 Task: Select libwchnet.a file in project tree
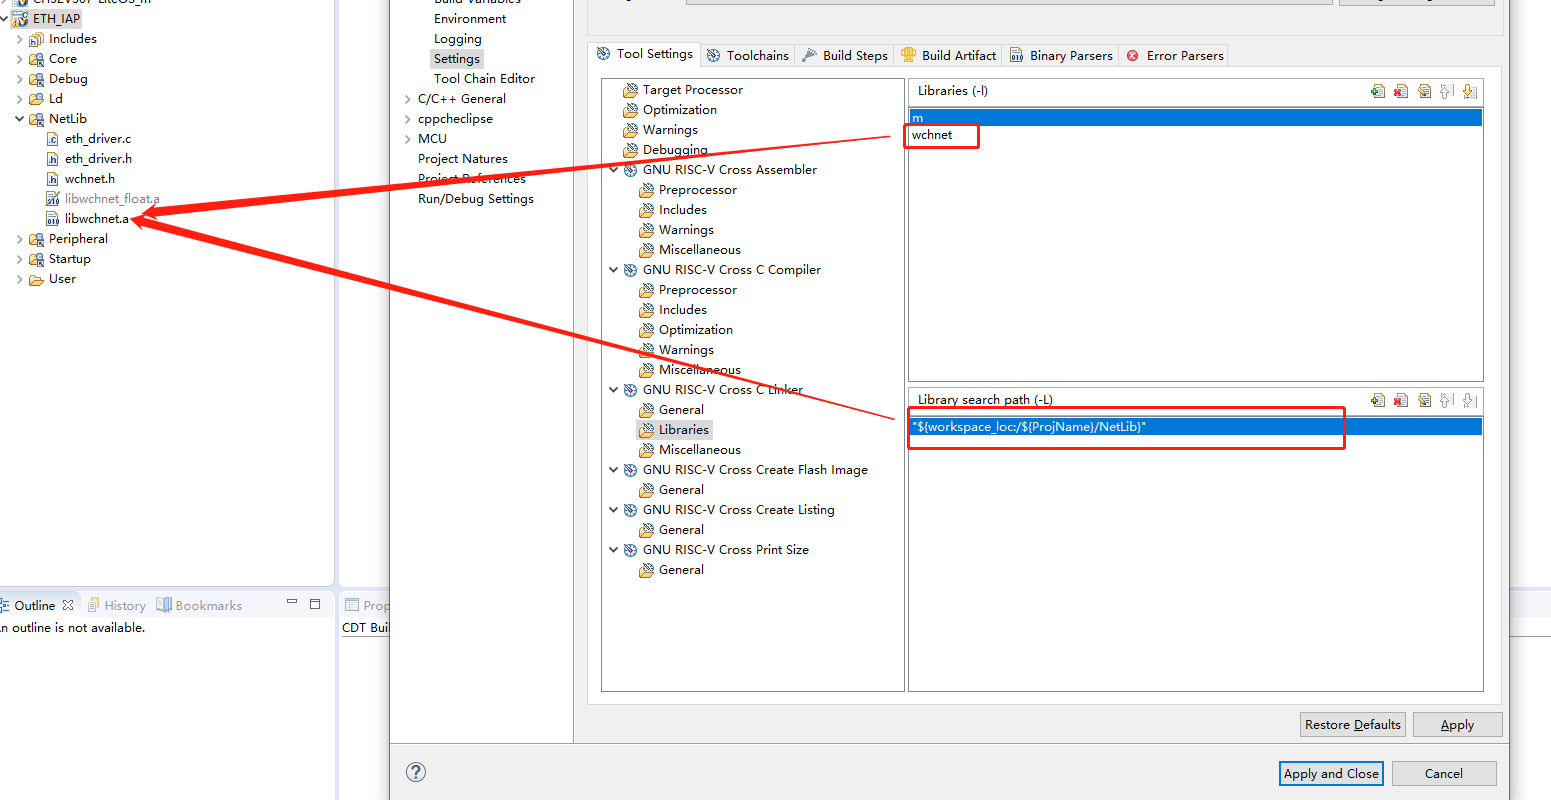tap(96, 219)
